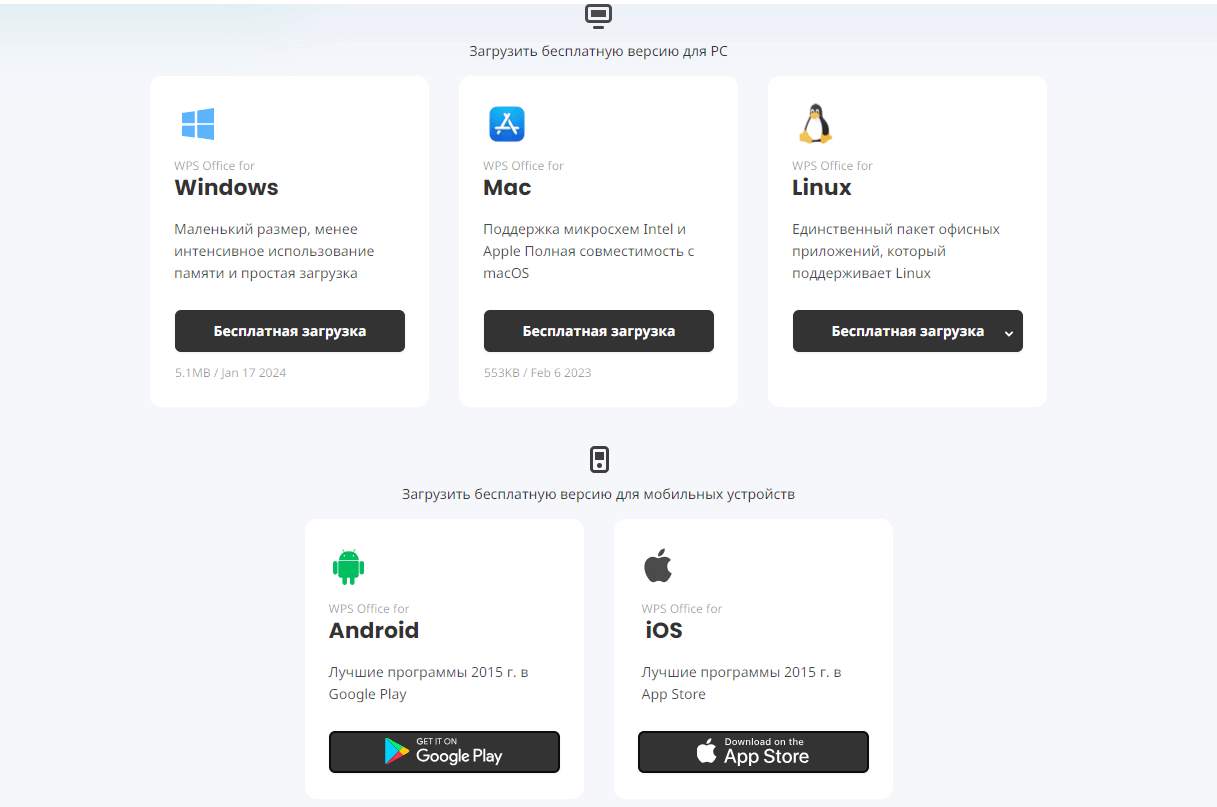The width and height of the screenshot is (1217, 807).
Task: Click the heading about мобильных устройств
Action: coord(599,494)
